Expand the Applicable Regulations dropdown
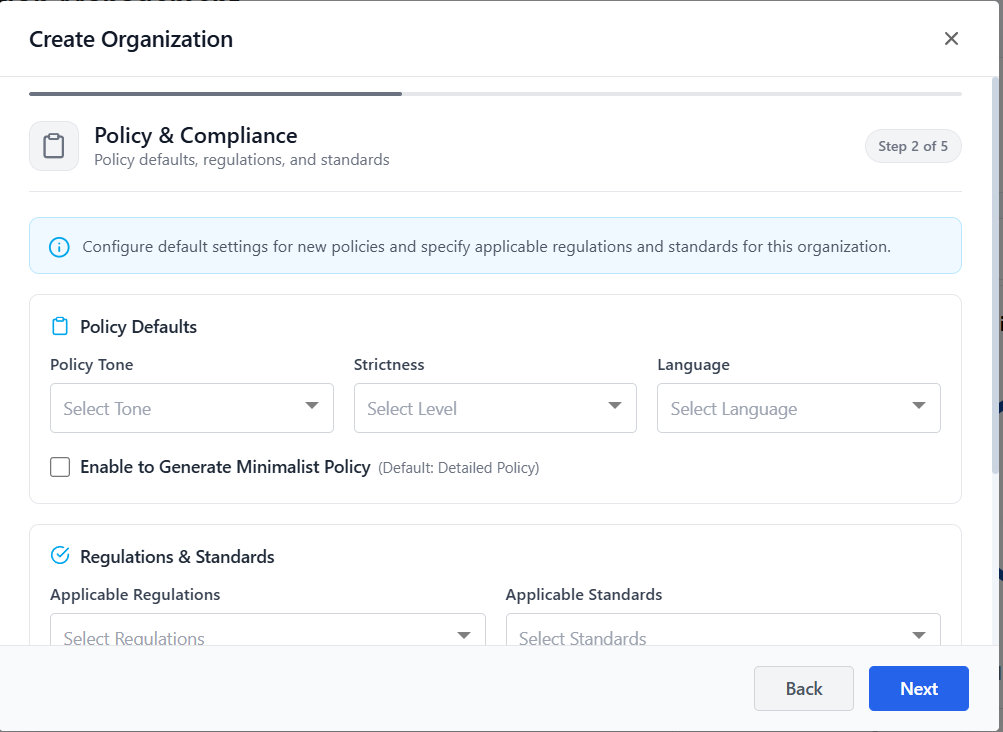The height and width of the screenshot is (732, 1003). click(x=268, y=630)
